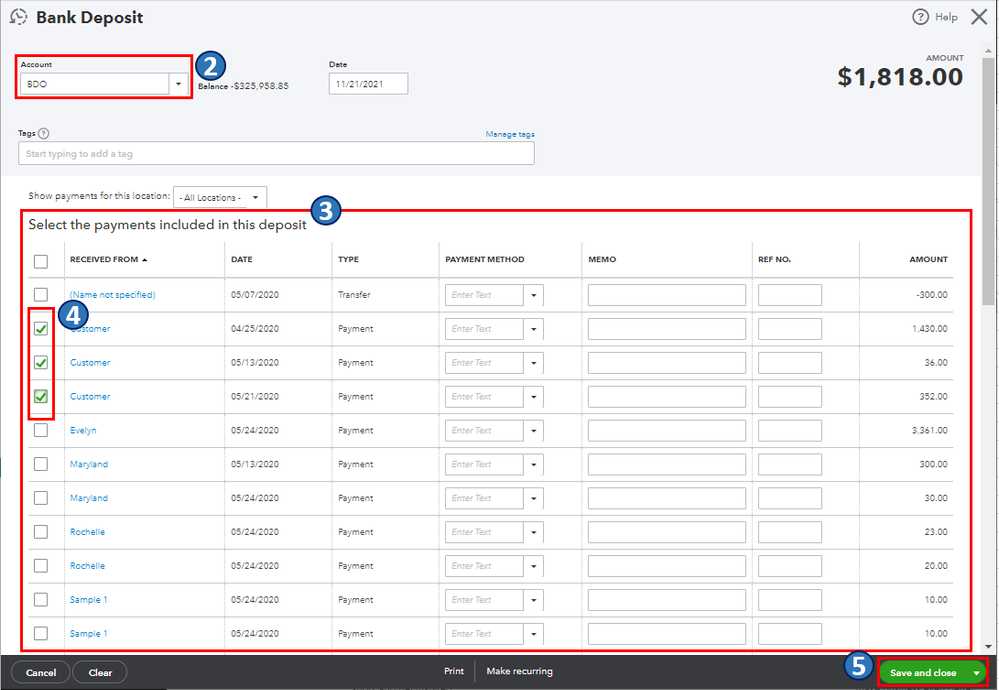Open the (Name not specified) link
Screen dimensions: 999x690
113,294
